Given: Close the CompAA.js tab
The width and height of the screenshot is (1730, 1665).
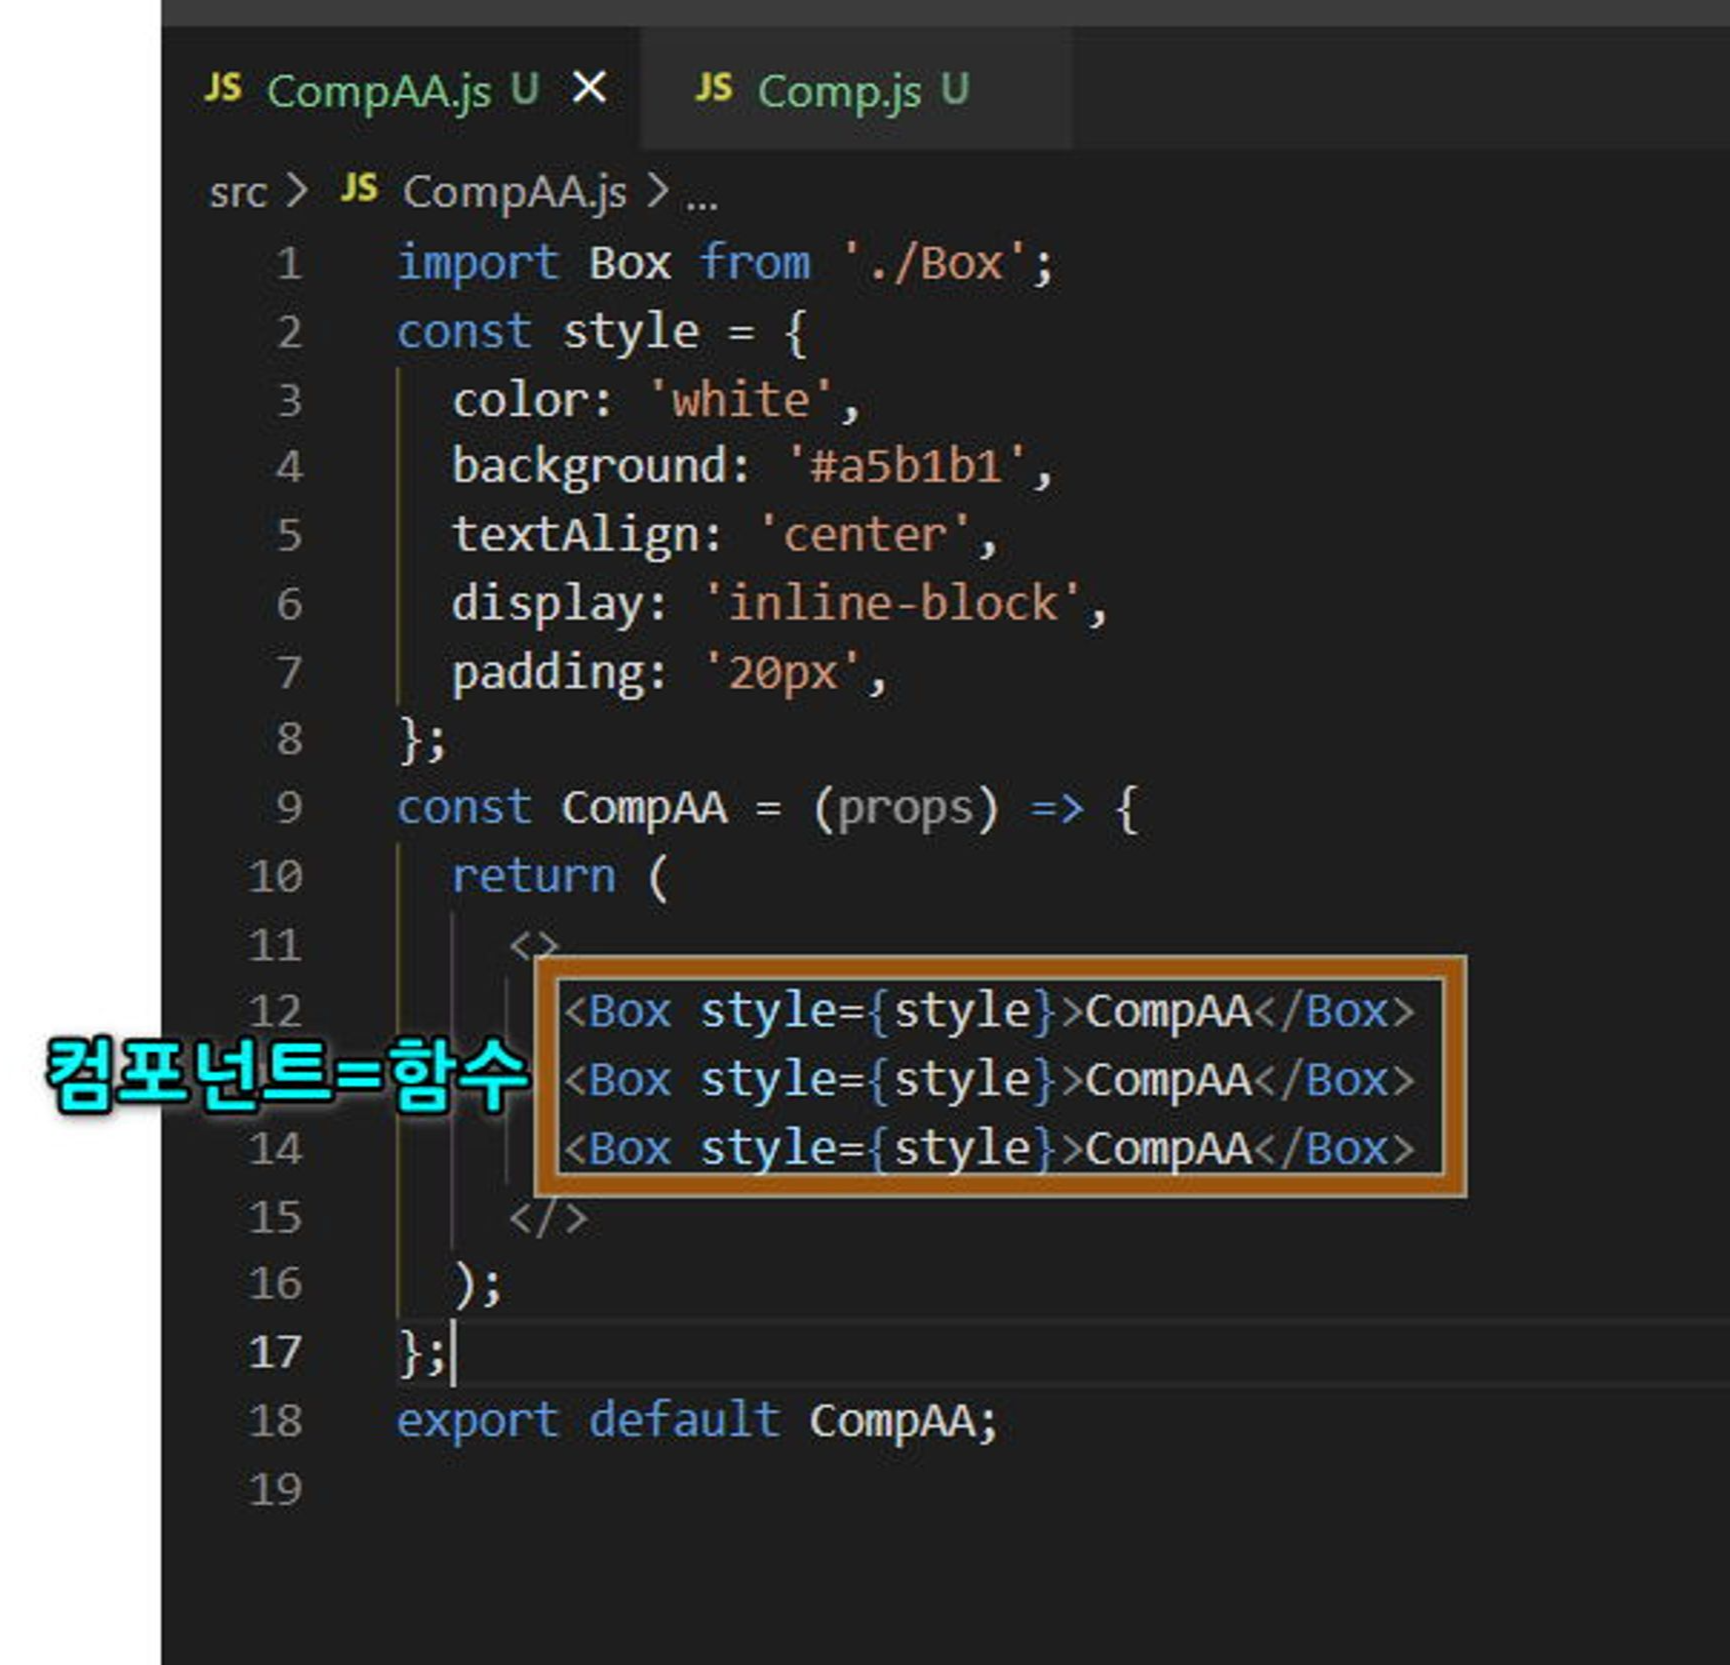Looking at the screenshot, I should [x=589, y=88].
